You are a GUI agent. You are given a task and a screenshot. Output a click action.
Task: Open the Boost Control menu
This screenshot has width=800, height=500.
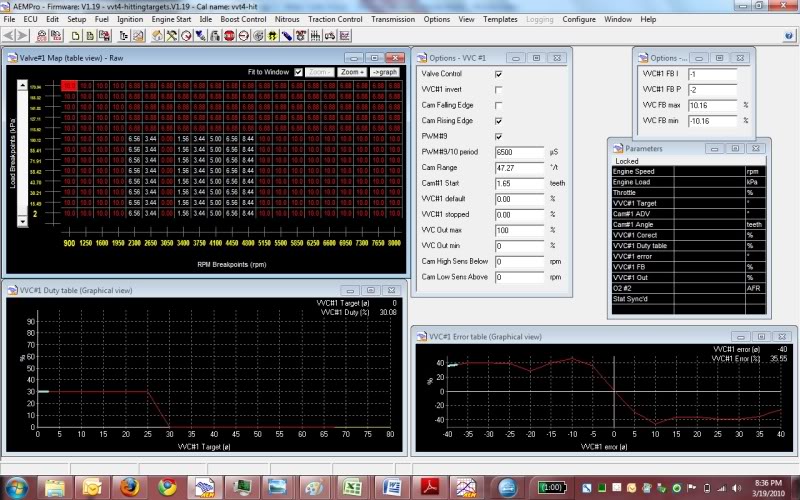click(243, 19)
